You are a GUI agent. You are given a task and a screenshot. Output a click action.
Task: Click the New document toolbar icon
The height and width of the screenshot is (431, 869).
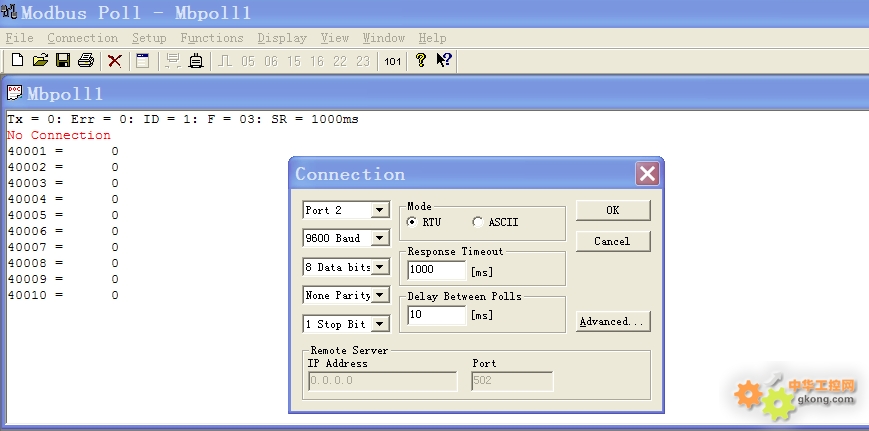17,60
